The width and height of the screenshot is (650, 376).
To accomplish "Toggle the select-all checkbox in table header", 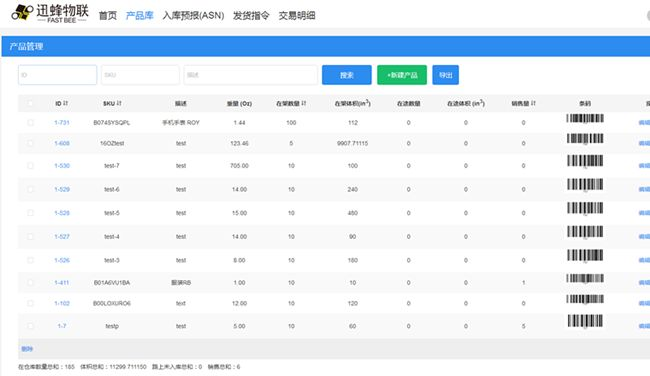I will click(x=30, y=103).
